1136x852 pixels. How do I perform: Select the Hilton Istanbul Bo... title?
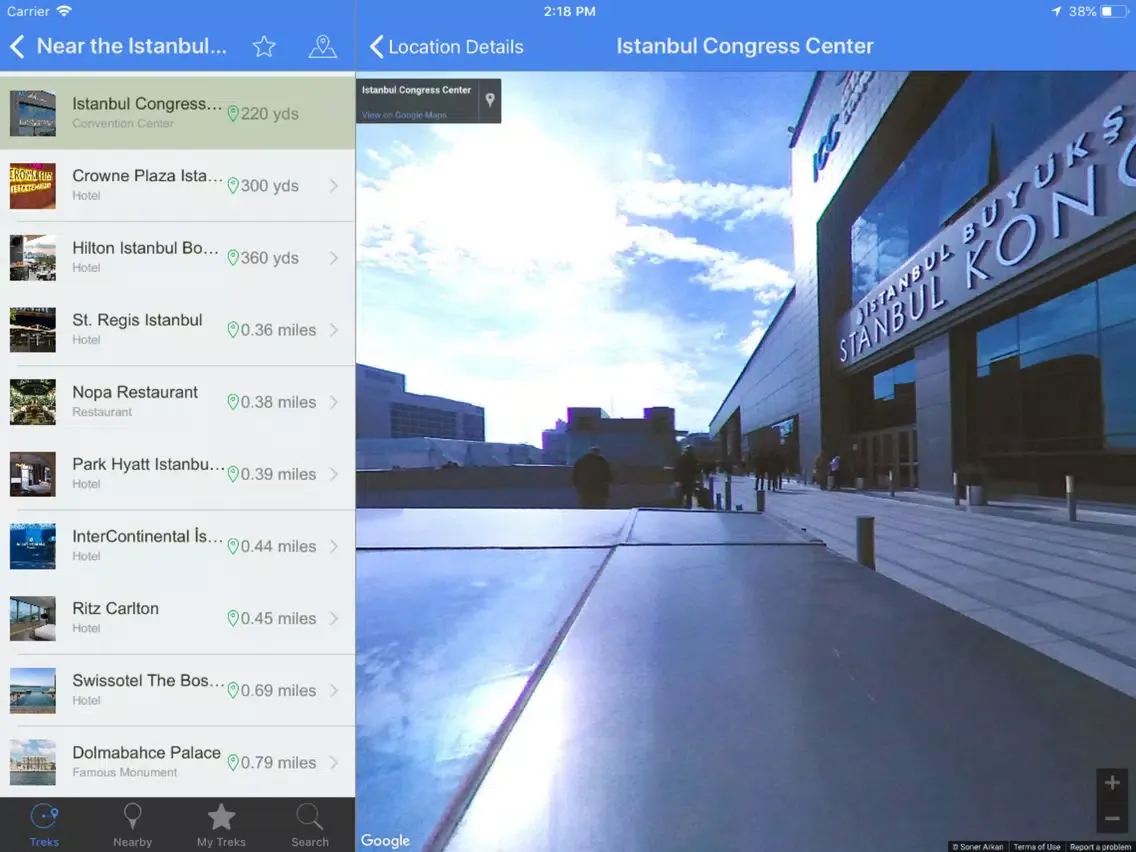(x=146, y=248)
